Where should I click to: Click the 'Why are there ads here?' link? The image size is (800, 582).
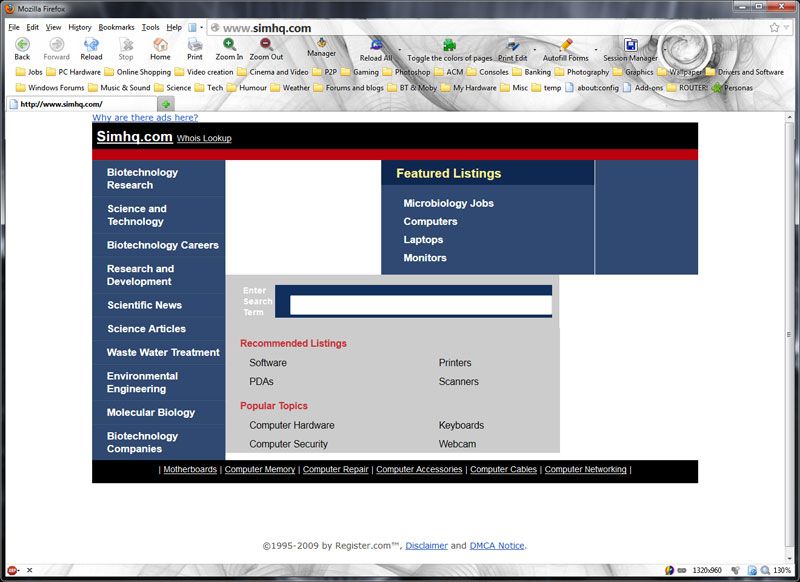(145, 117)
